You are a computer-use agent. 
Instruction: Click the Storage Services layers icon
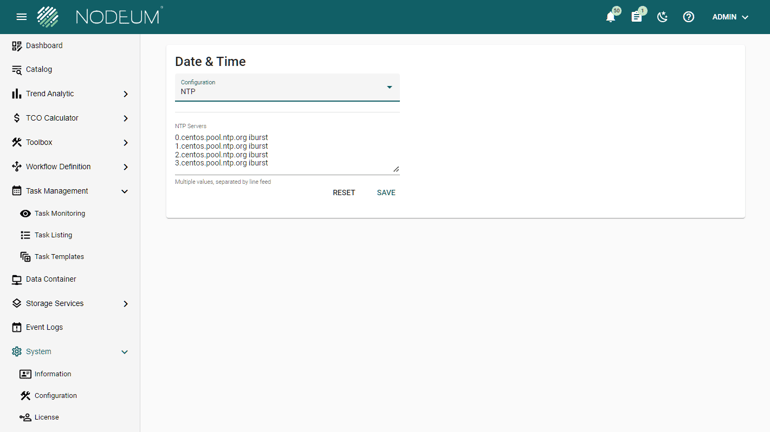coord(17,303)
